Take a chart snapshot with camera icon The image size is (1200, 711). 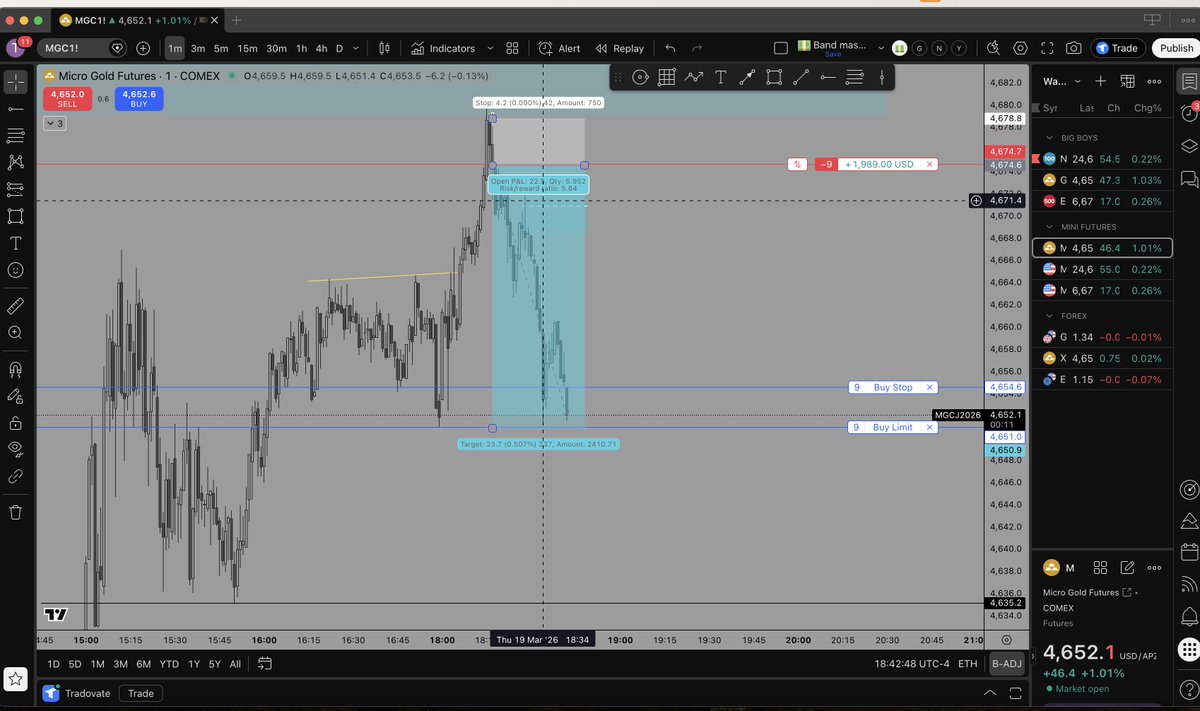click(1073, 48)
